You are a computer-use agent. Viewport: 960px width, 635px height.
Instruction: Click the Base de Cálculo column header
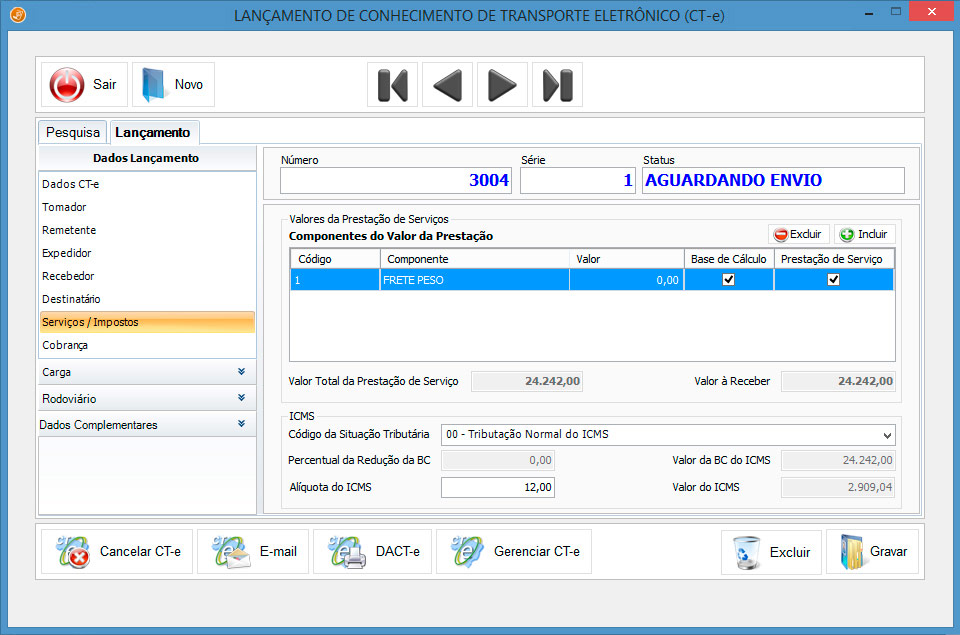[x=729, y=259]
